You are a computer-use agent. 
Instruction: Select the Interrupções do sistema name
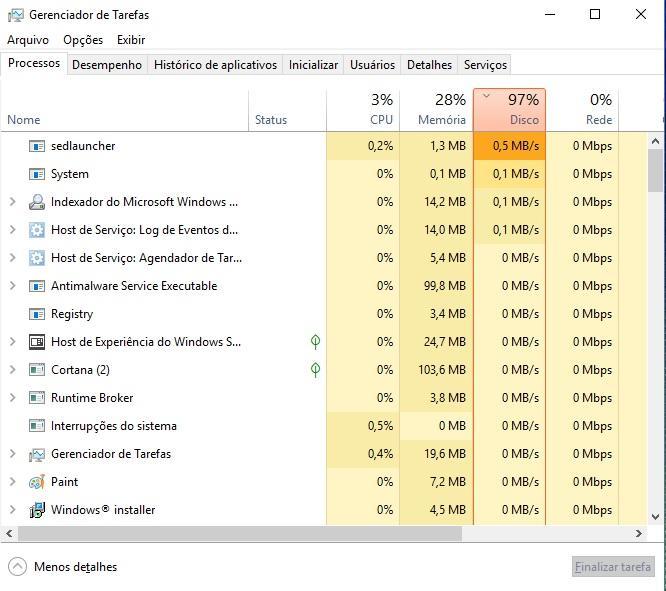(x=113, y=426)
